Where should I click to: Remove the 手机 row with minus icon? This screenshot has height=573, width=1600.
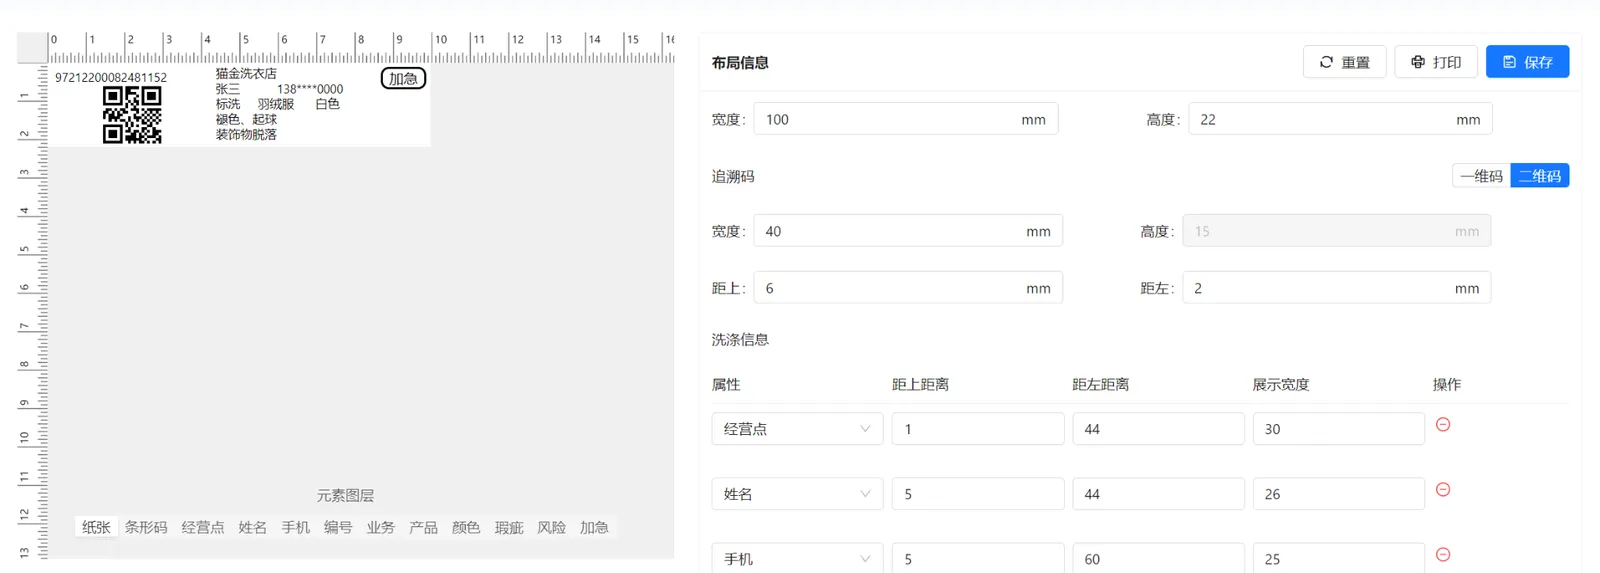pos(1443,554)
